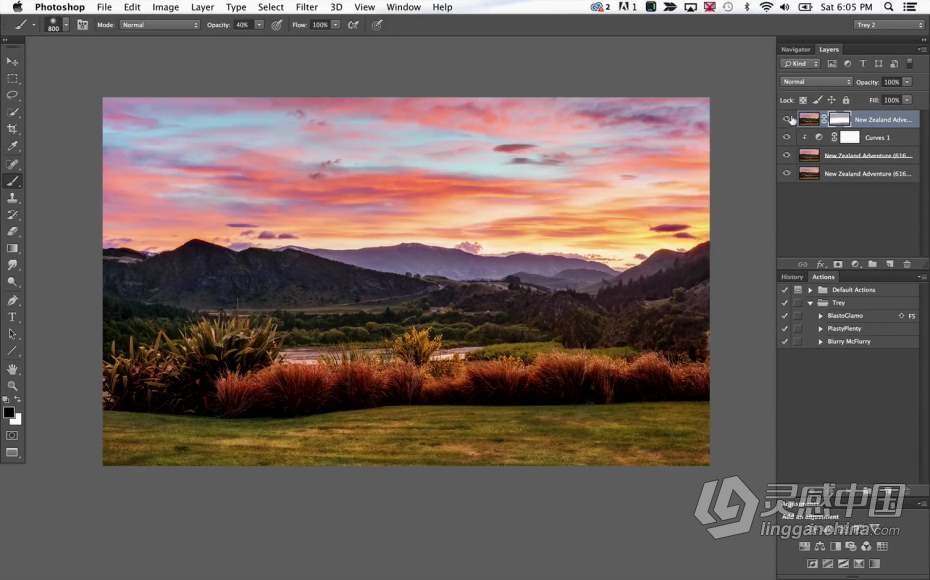Change screen mode at toolbox bottom
The width and height of the screenshot is (930, 580).
[12, 452]
